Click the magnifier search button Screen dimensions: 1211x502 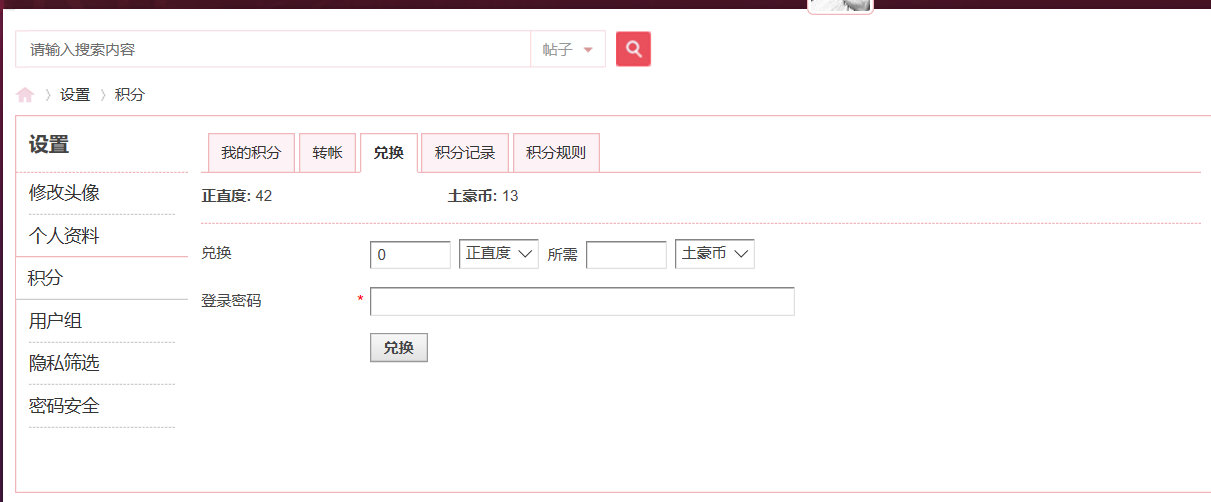pos(633,49)
